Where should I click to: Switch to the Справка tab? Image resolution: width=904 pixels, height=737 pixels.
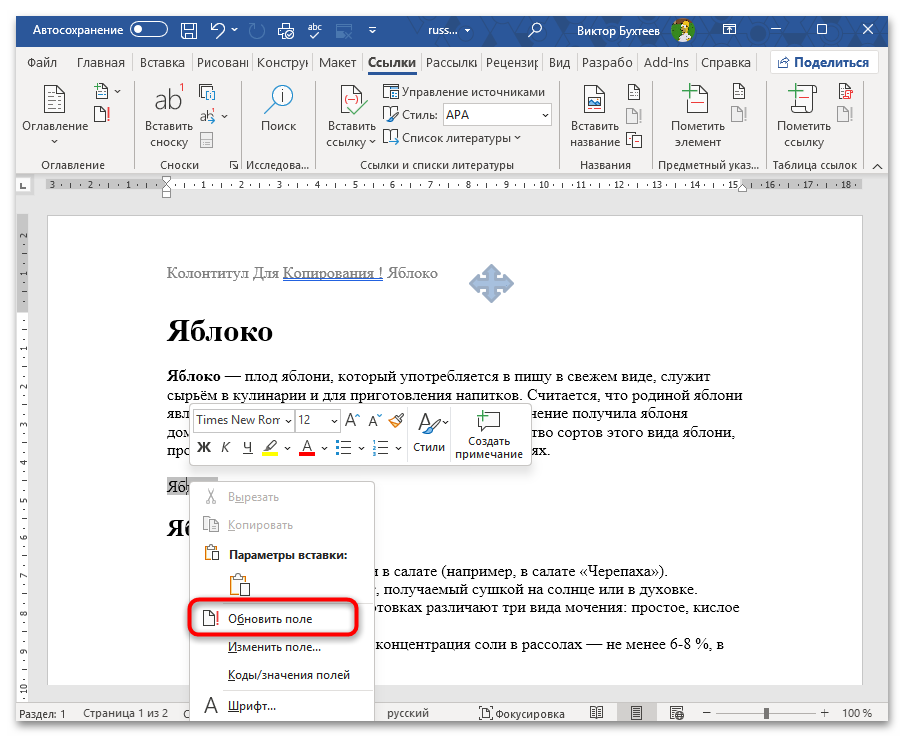pos(726,62)
